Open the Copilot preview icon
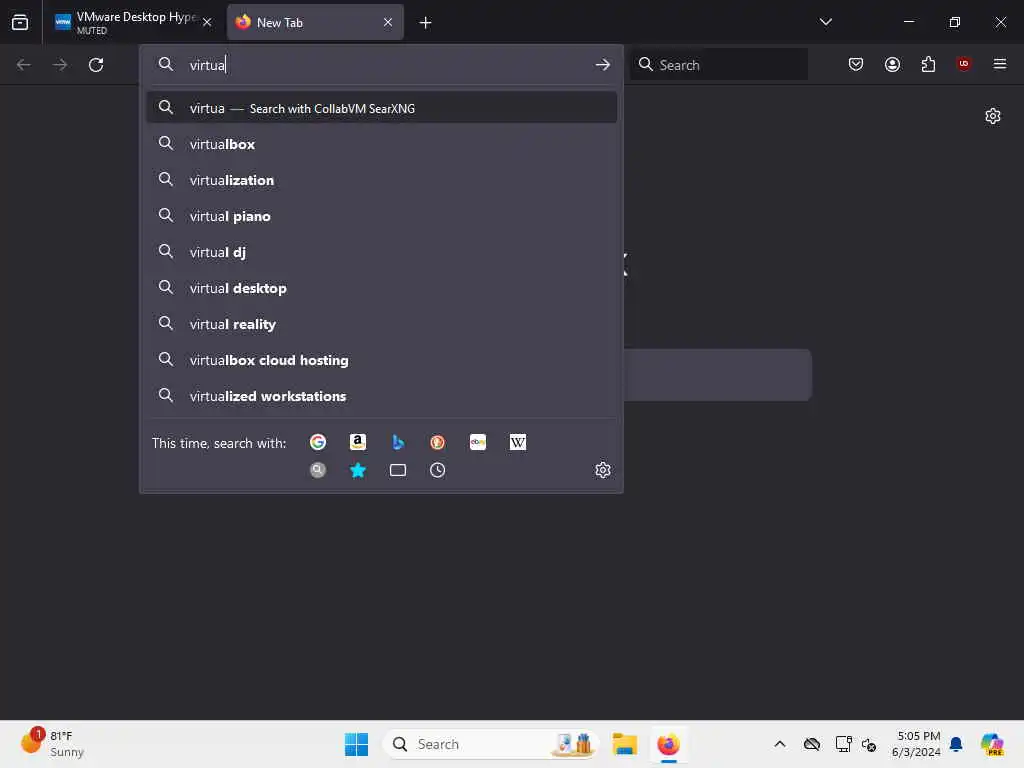This screenshot has height=768, width=1024. pyautogui.click(x=992, y=744)
